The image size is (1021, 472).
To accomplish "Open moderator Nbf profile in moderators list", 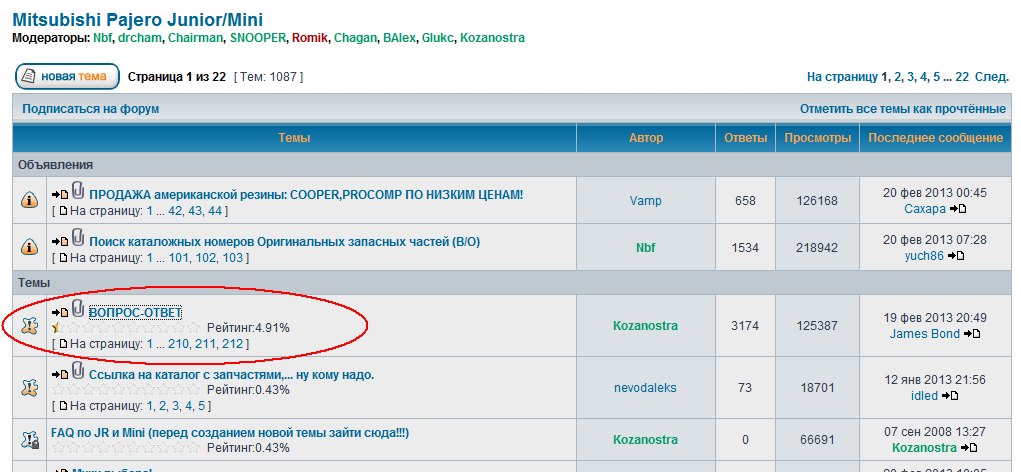I will click(102, 38).
